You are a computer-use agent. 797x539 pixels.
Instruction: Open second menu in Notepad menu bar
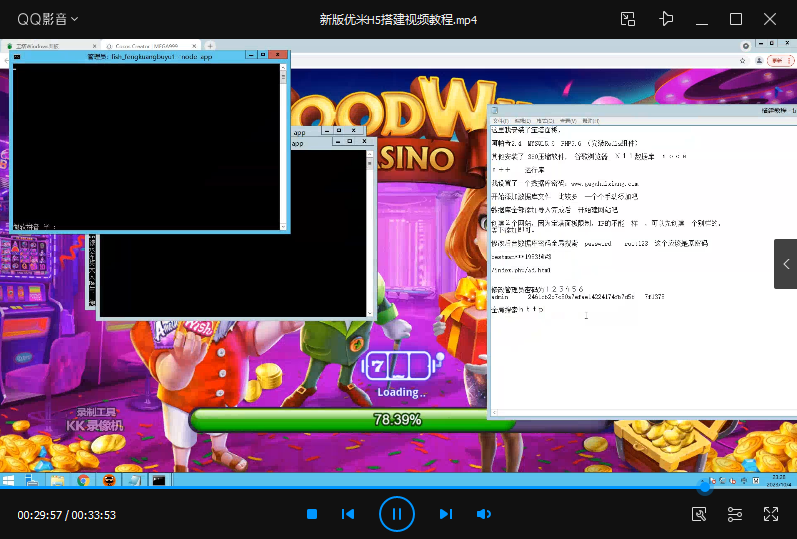point(523,121)
